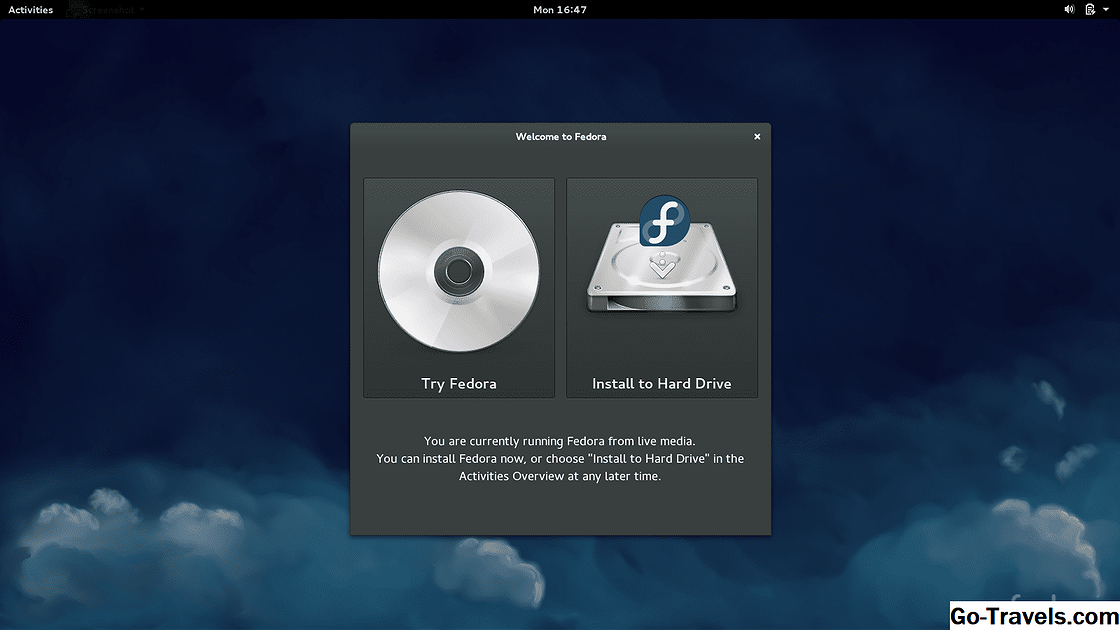Click the down-arrow emblem on the drive
Viewport: 1120px width, 630px height.
(x=660, y=268)
